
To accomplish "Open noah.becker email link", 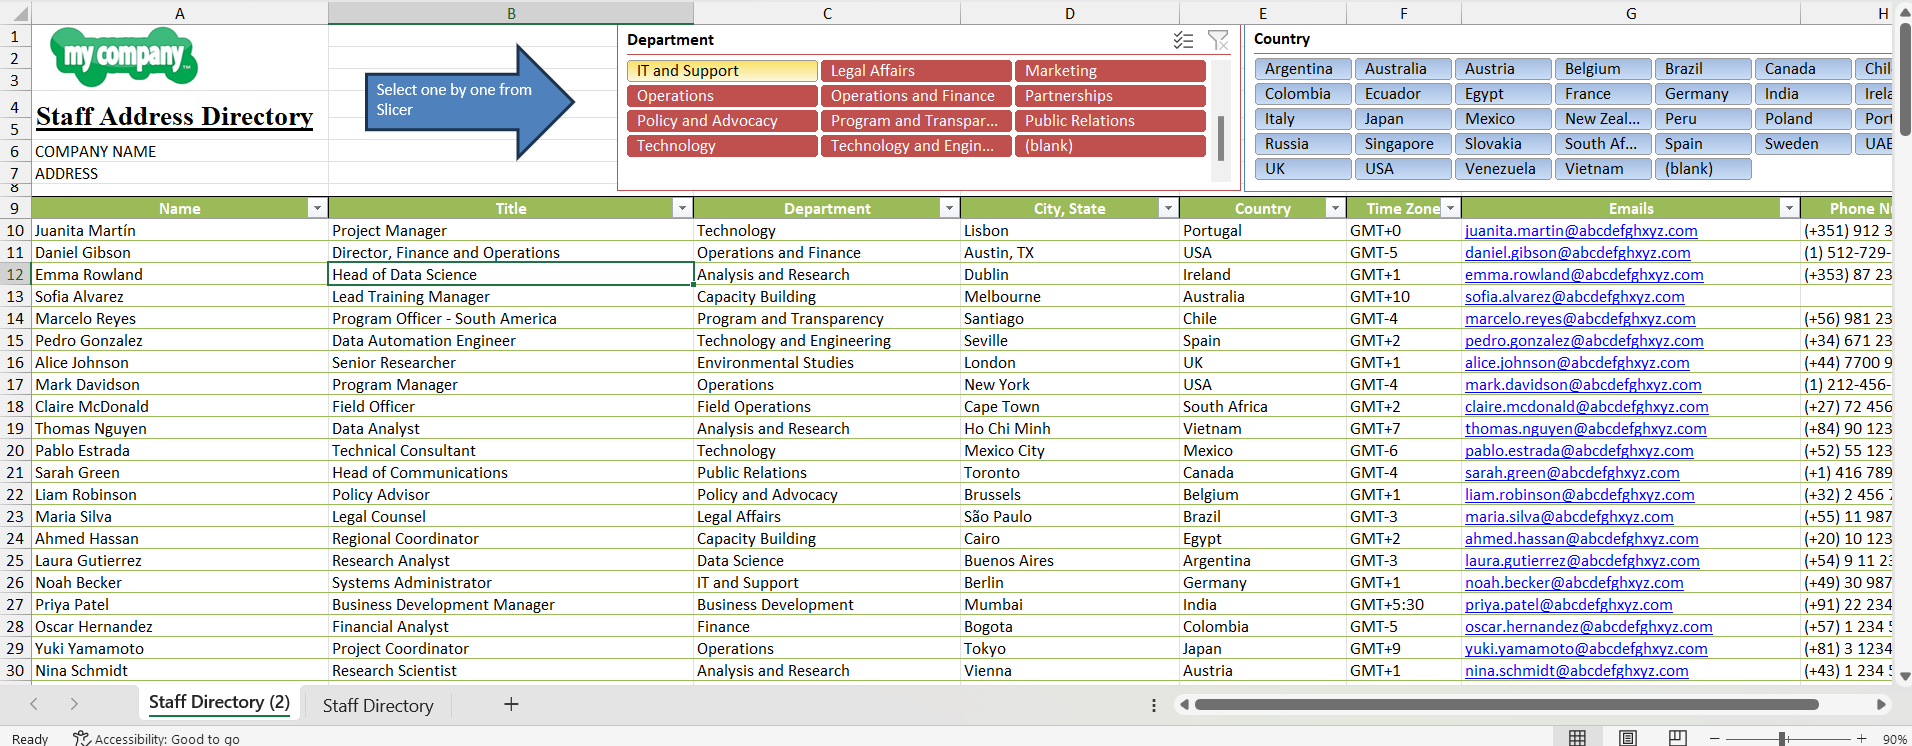I will [1574, 583].
